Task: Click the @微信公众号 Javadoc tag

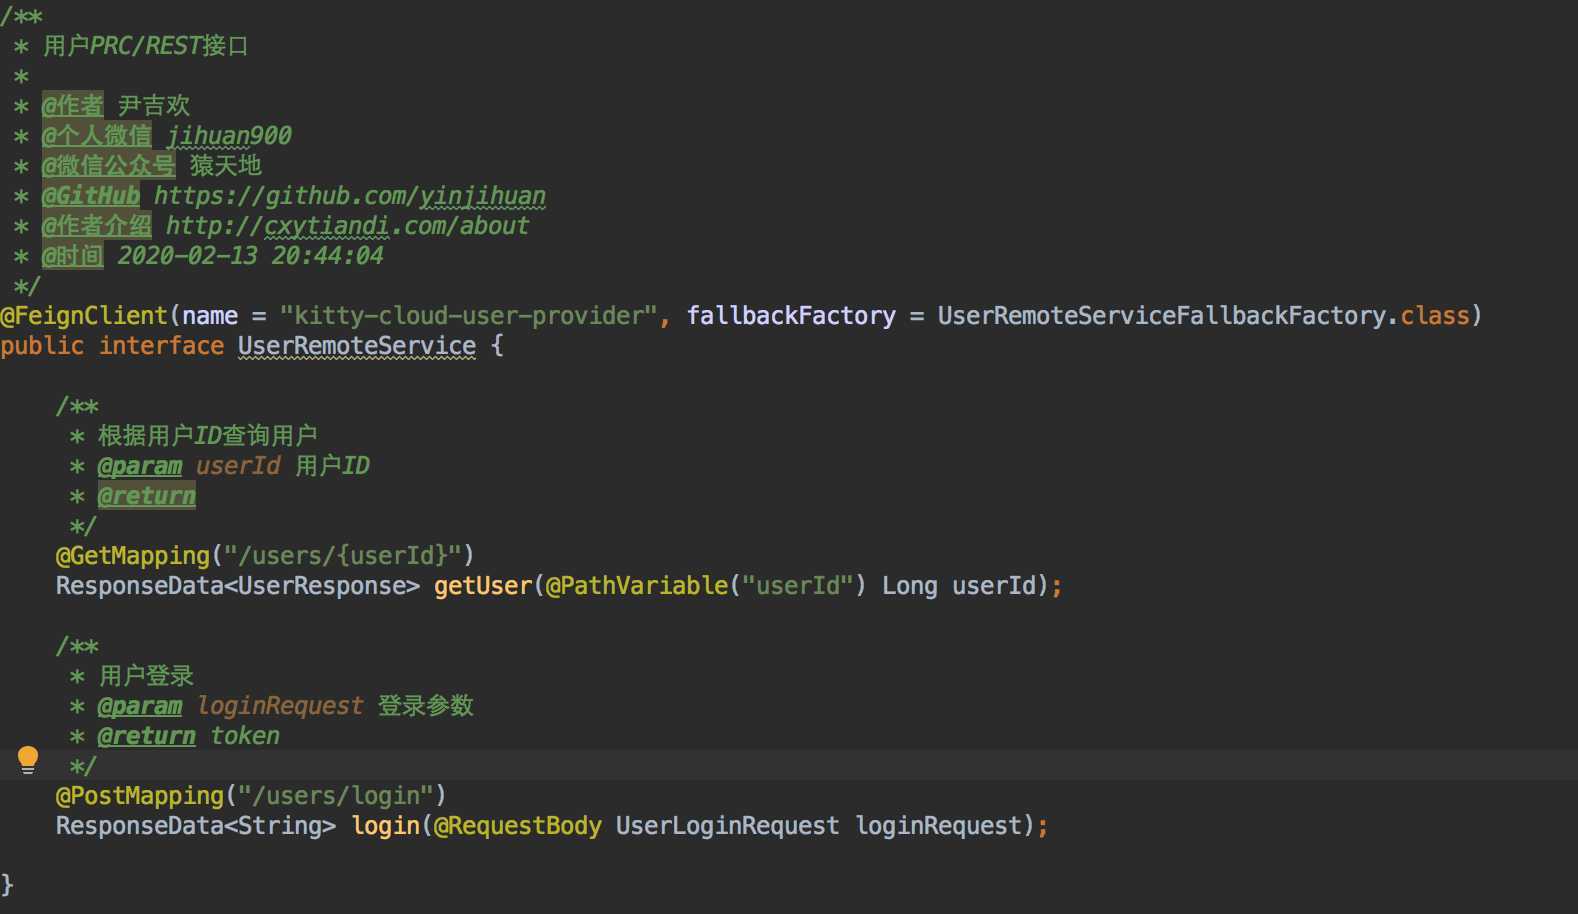Action: [109, 166]
